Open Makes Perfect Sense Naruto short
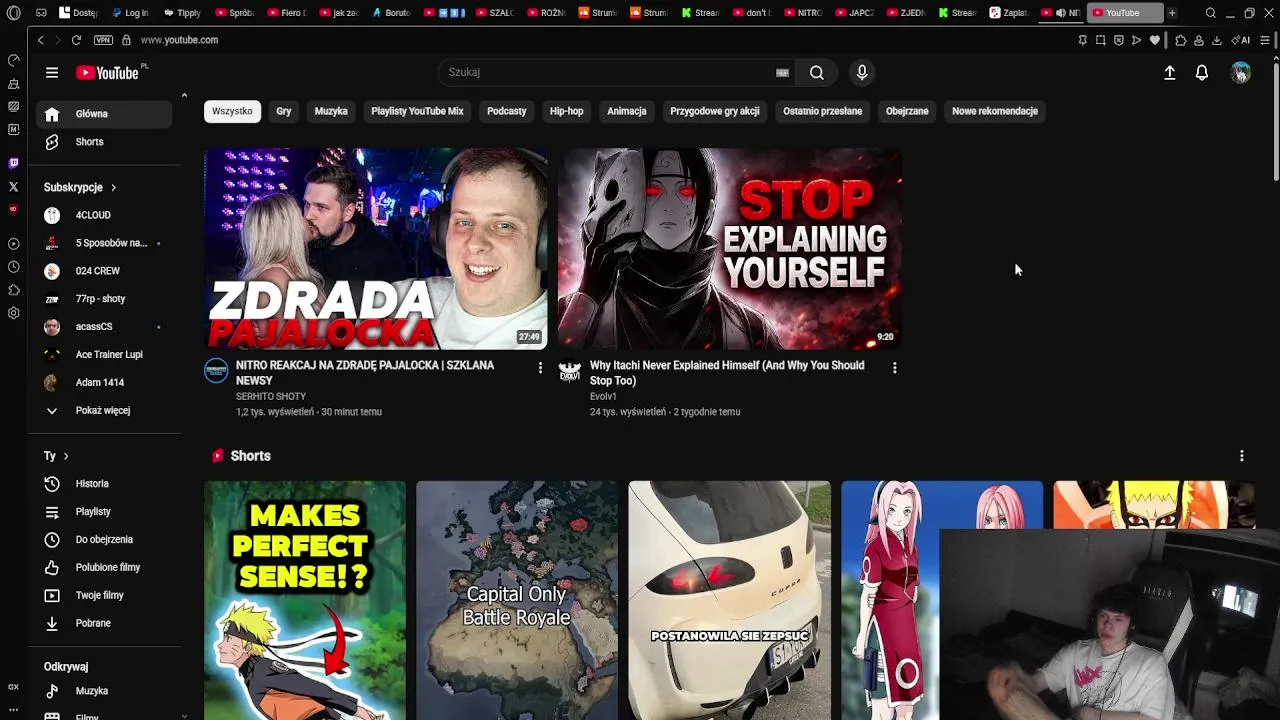 click(x=305, y=600)
